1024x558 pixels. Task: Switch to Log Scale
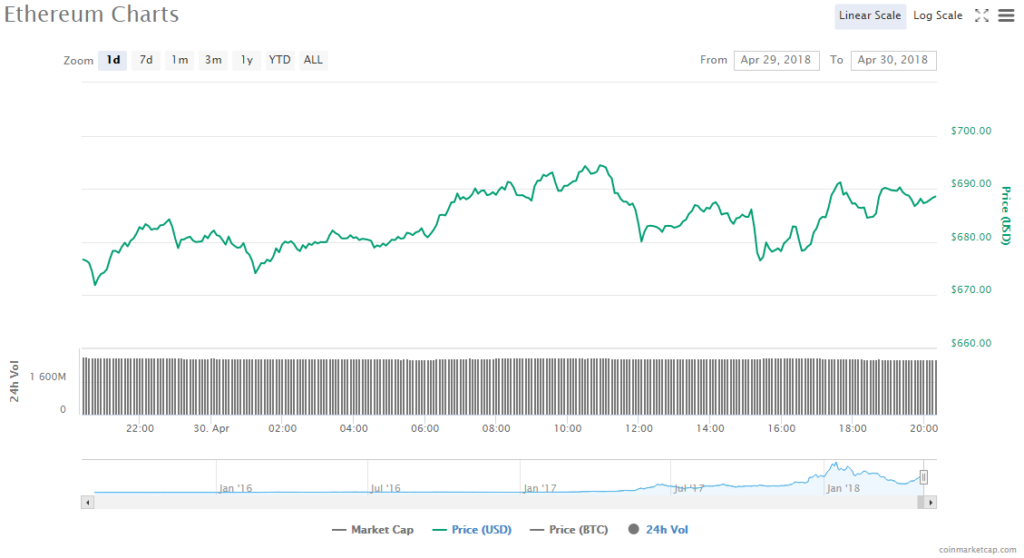(x=938, y=15)
